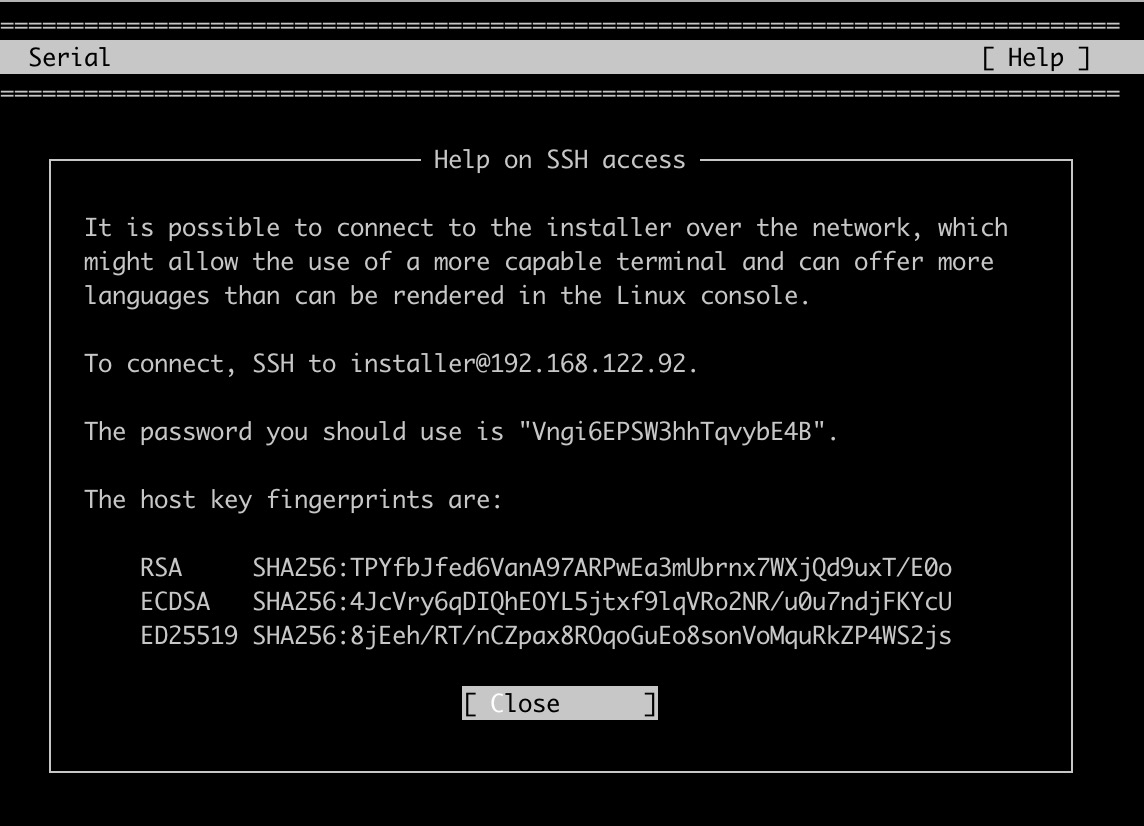Select the ECDSA fingerprint line
Screen dimensions: 1144x826
pyautogui.click(x=546, y=602)
